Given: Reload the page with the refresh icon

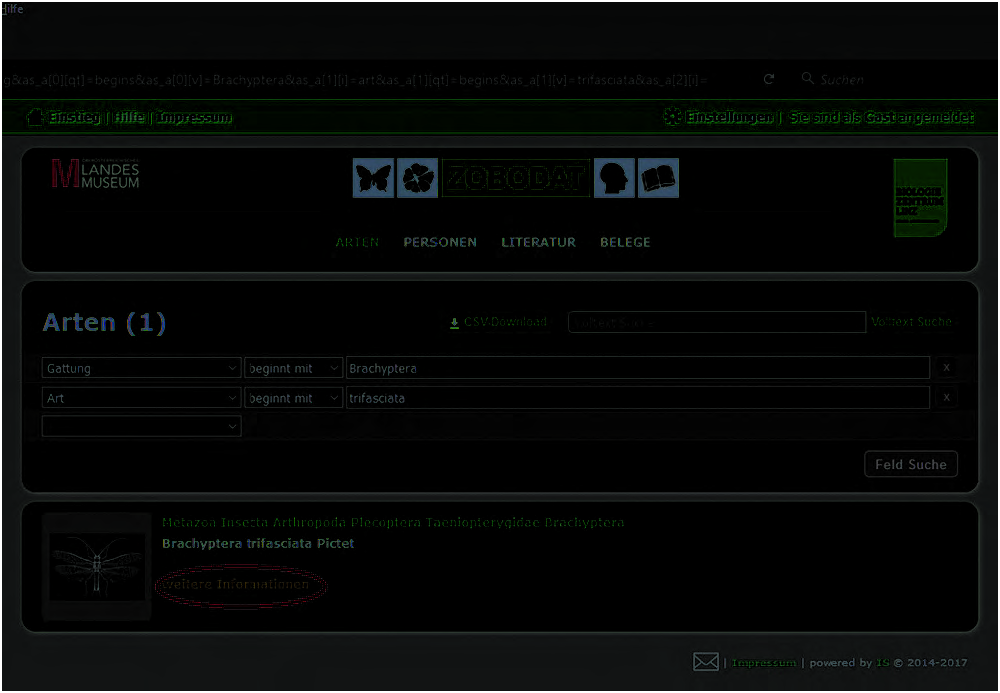Looking at the screenshot, I should click(769, 79).
